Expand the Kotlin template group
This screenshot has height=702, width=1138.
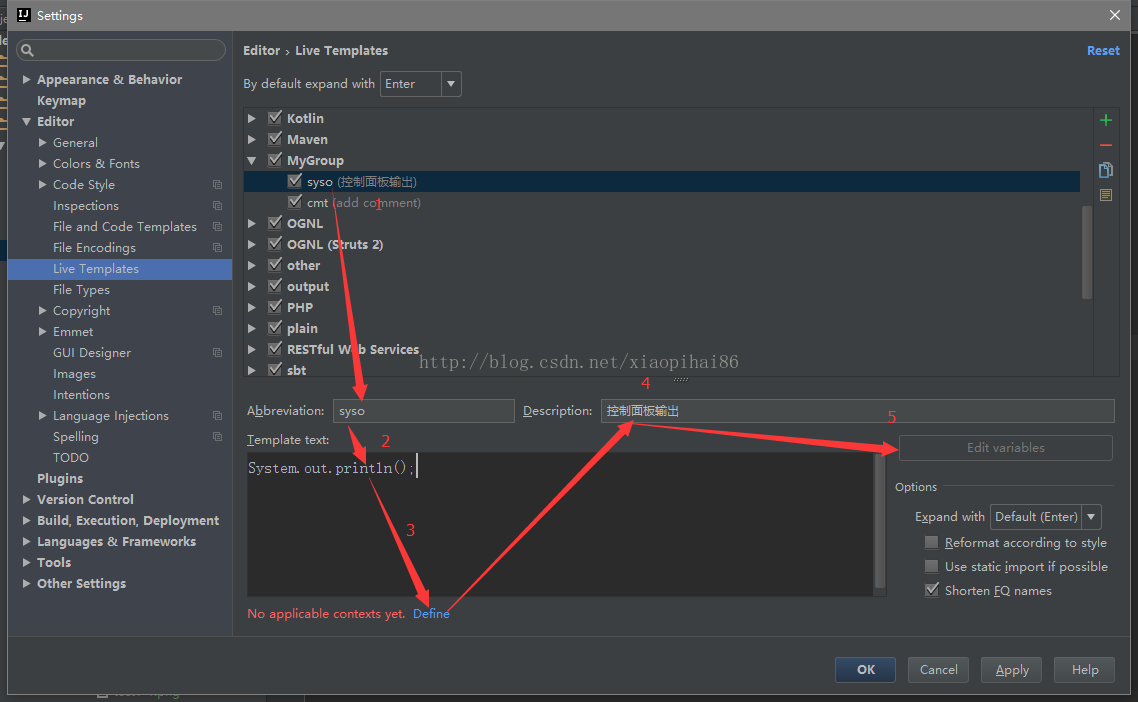(252, 118)
